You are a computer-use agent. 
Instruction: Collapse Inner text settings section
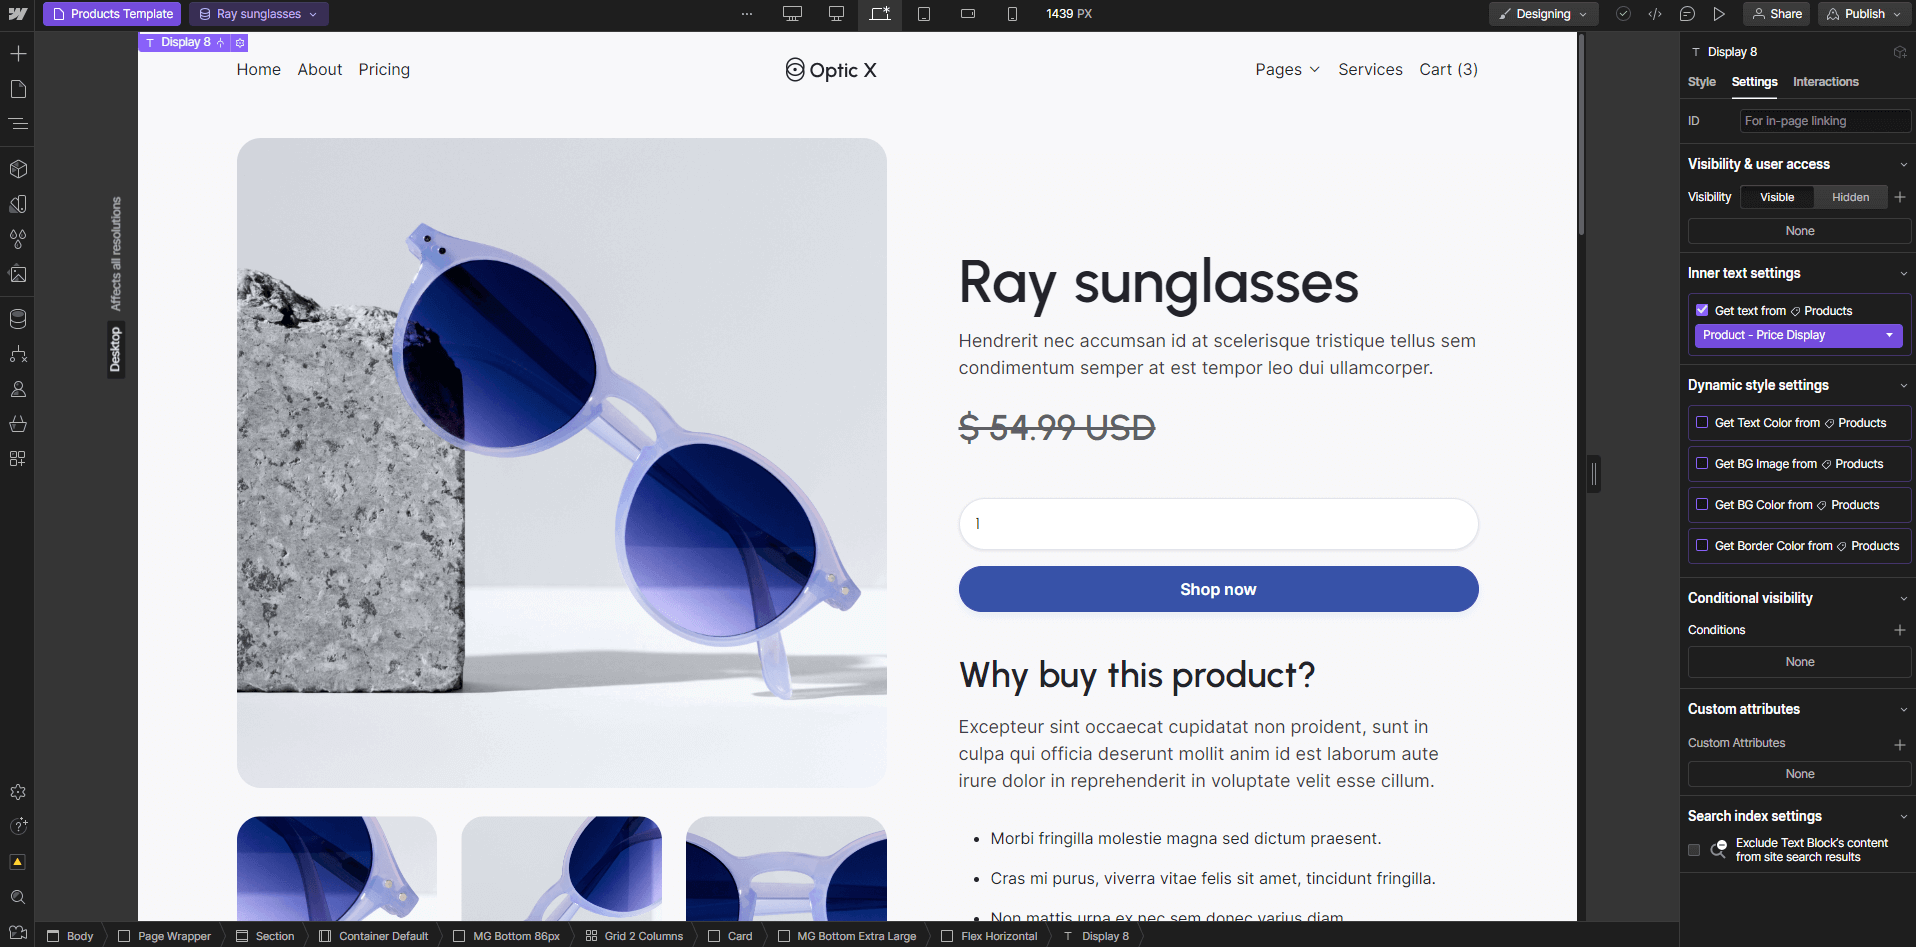point(1903,274)
